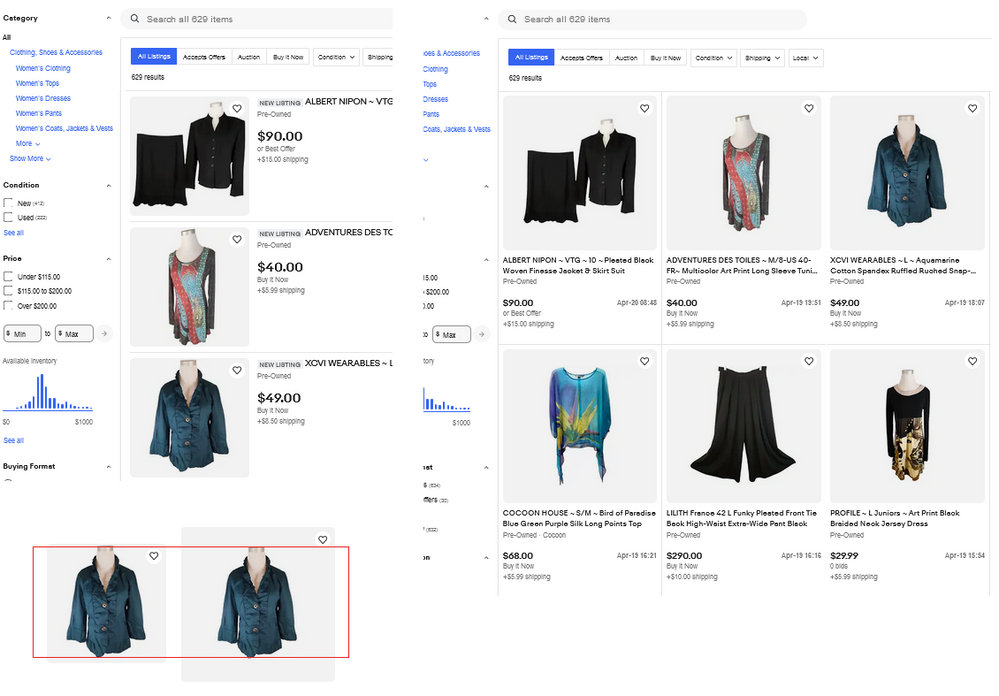Add the COCOON HOUSE top to watchlist
Image resolution: width=999 pixels, height=696 pixels.
coord(644,361)
